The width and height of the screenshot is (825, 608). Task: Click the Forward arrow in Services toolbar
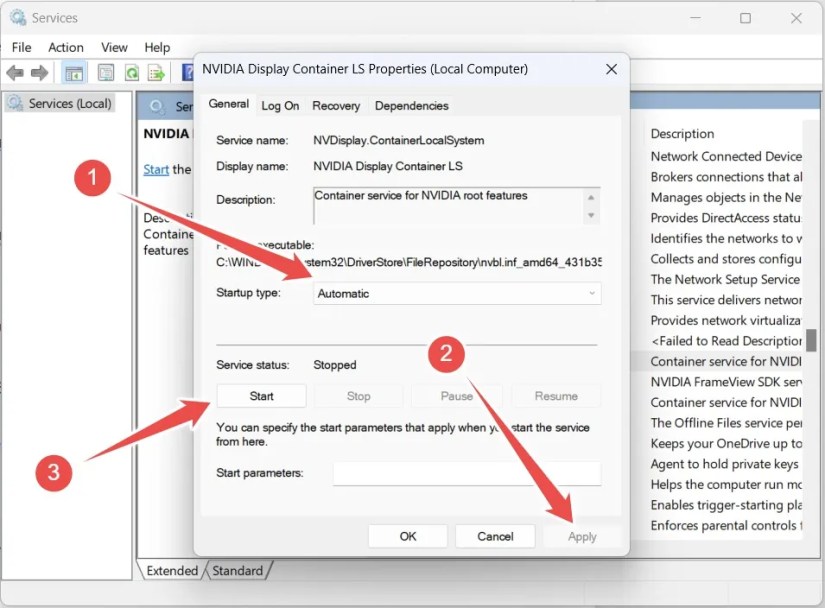click(39, 73)
